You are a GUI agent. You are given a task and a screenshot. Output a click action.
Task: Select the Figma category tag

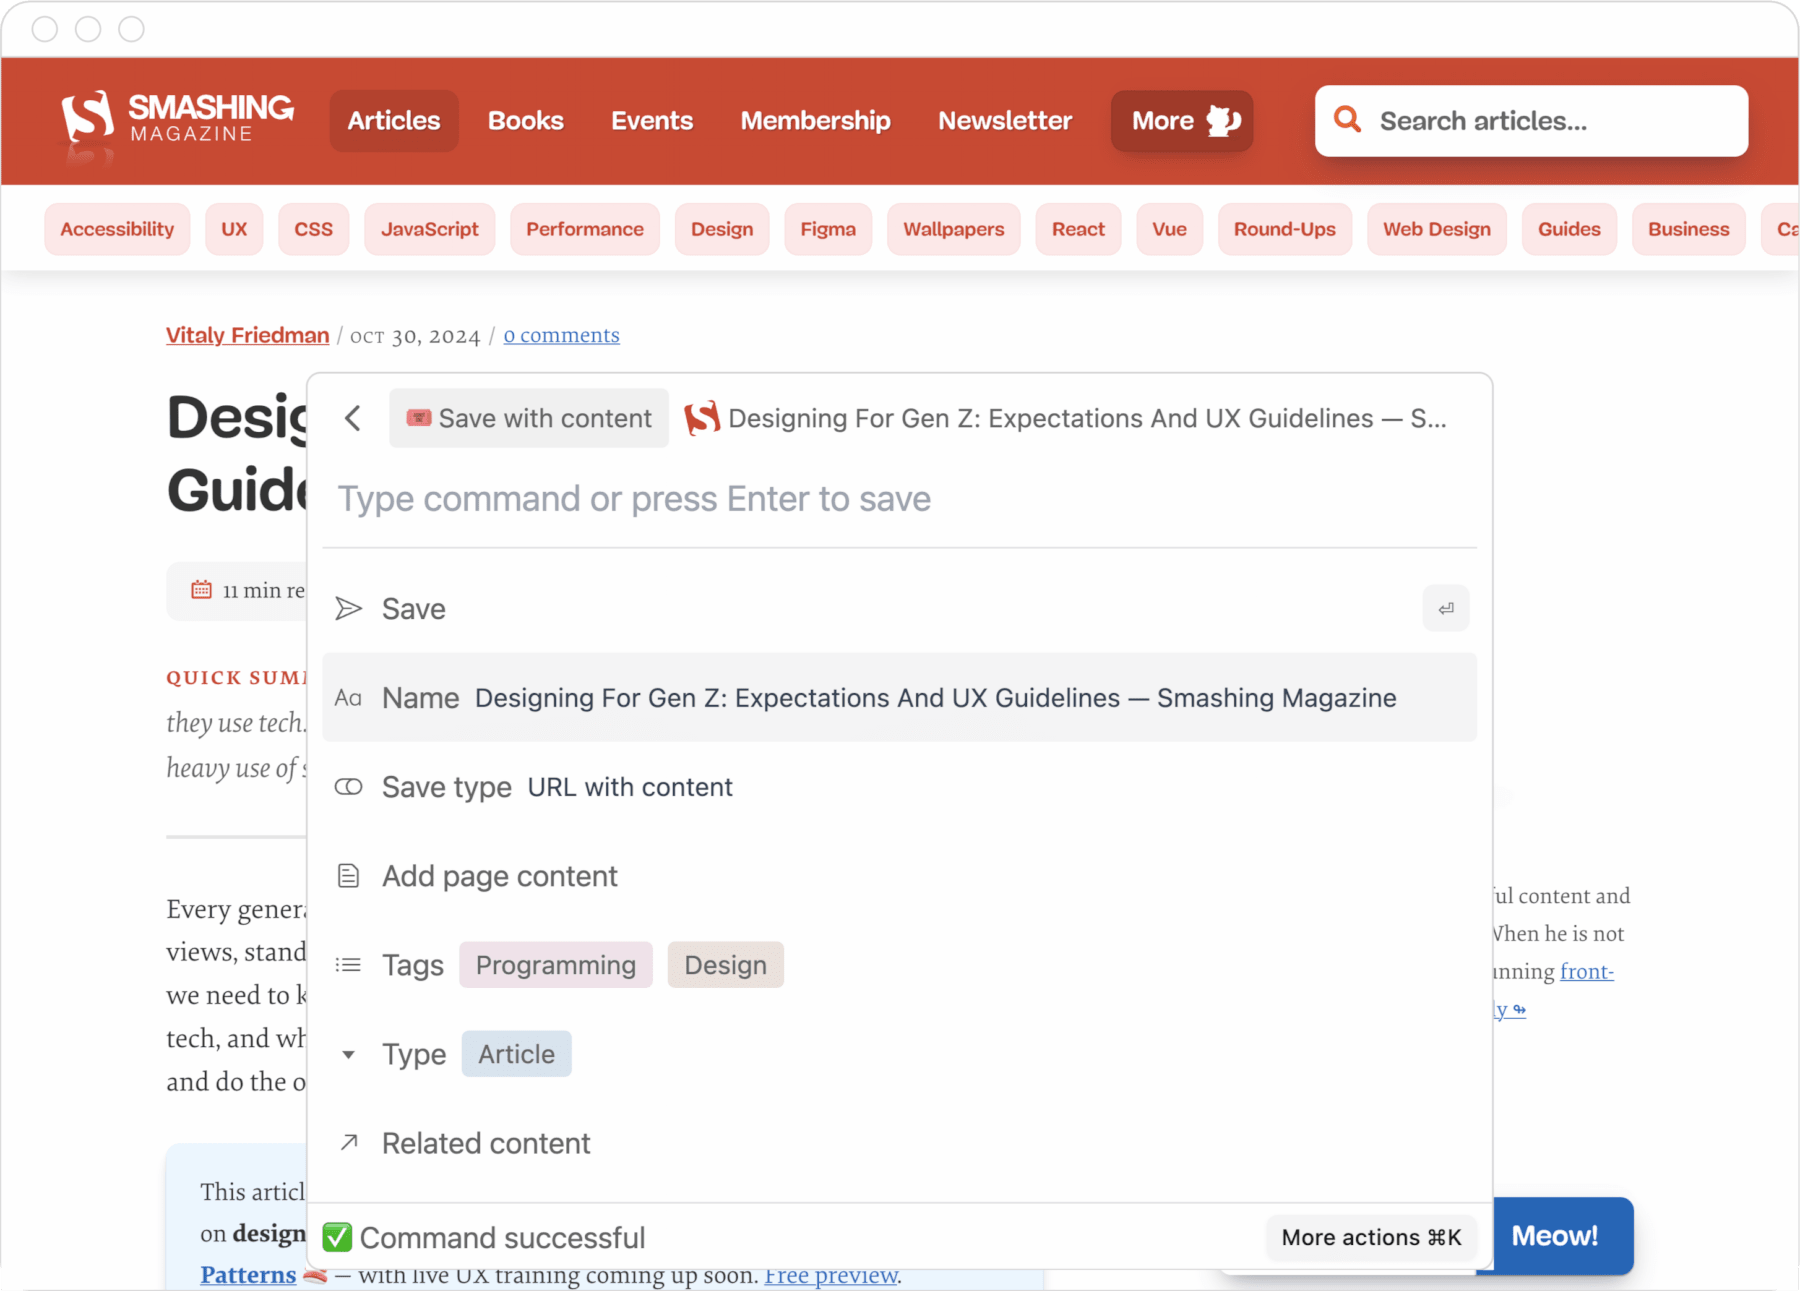click(828, 229)
